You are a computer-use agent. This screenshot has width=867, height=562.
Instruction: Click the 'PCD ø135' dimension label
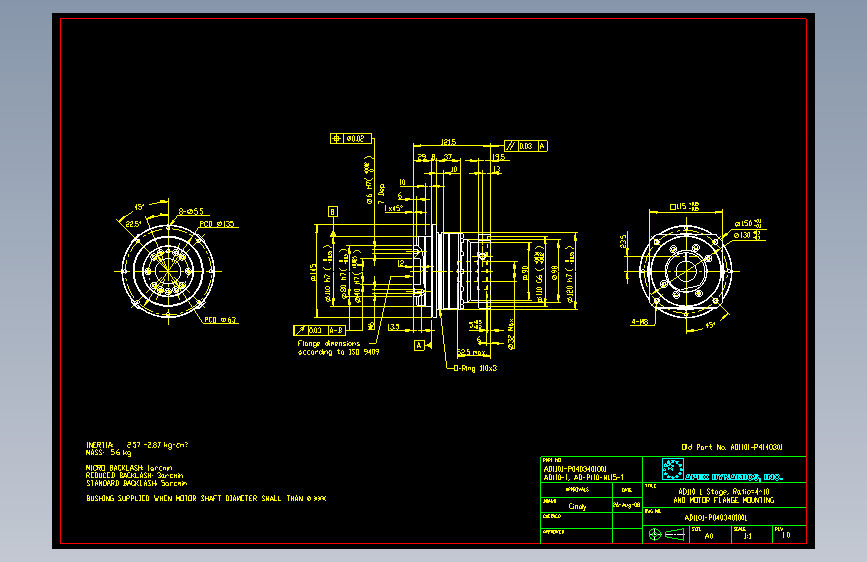pos(217,224)
